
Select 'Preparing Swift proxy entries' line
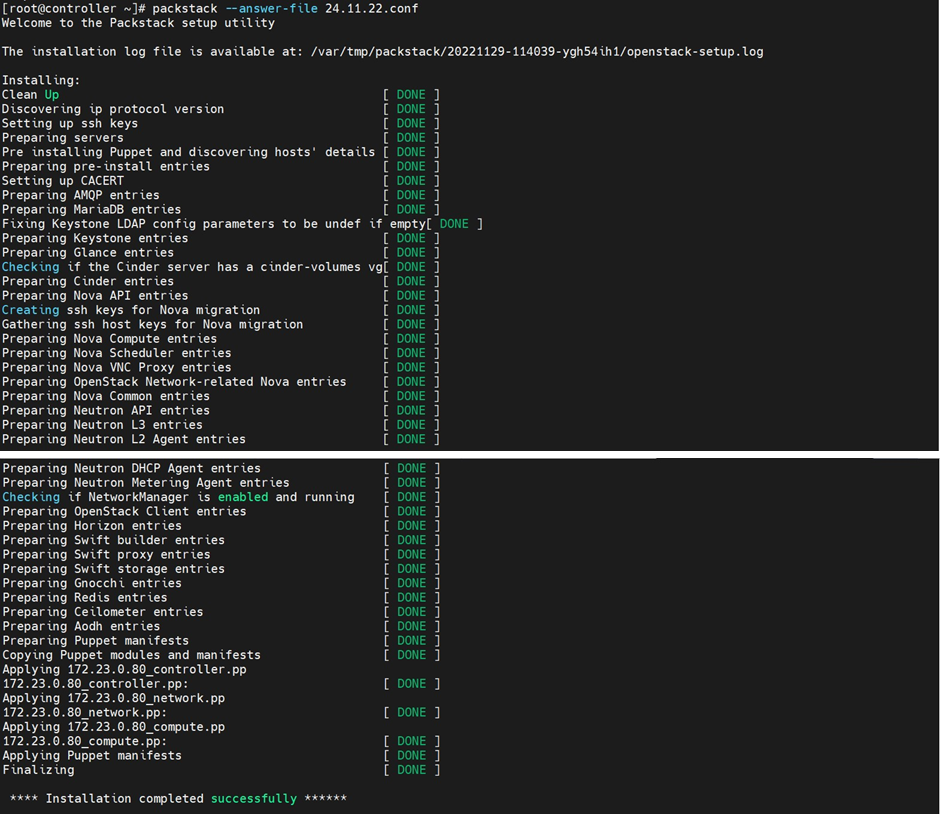coord(107,555)
